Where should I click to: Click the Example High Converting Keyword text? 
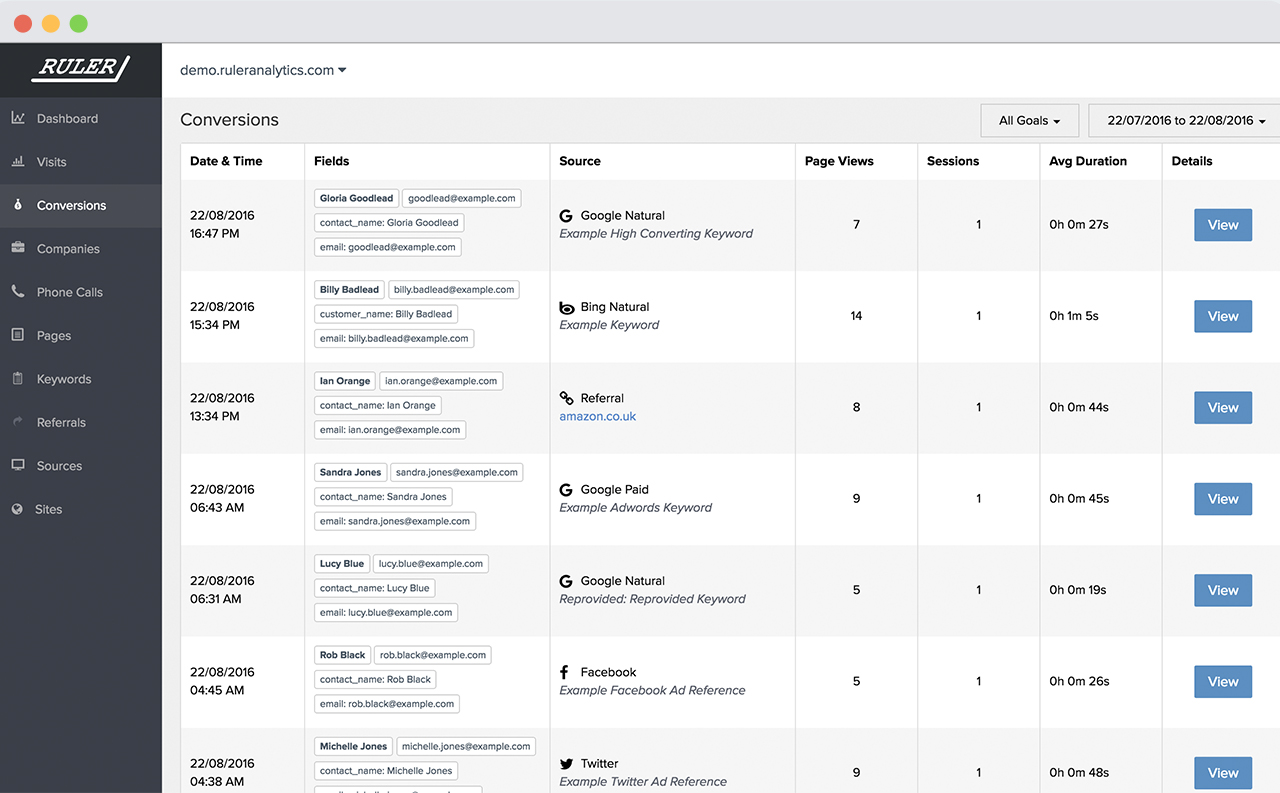tap(656, 234)
